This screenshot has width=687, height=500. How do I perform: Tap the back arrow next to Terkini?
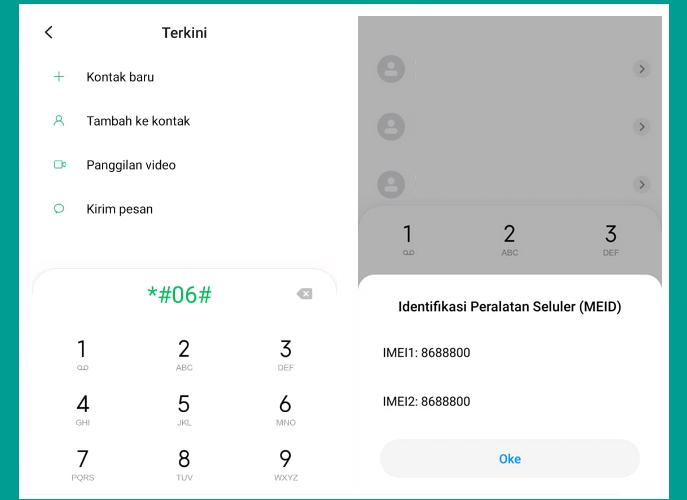pyautogui.click(x=49, y=32)
